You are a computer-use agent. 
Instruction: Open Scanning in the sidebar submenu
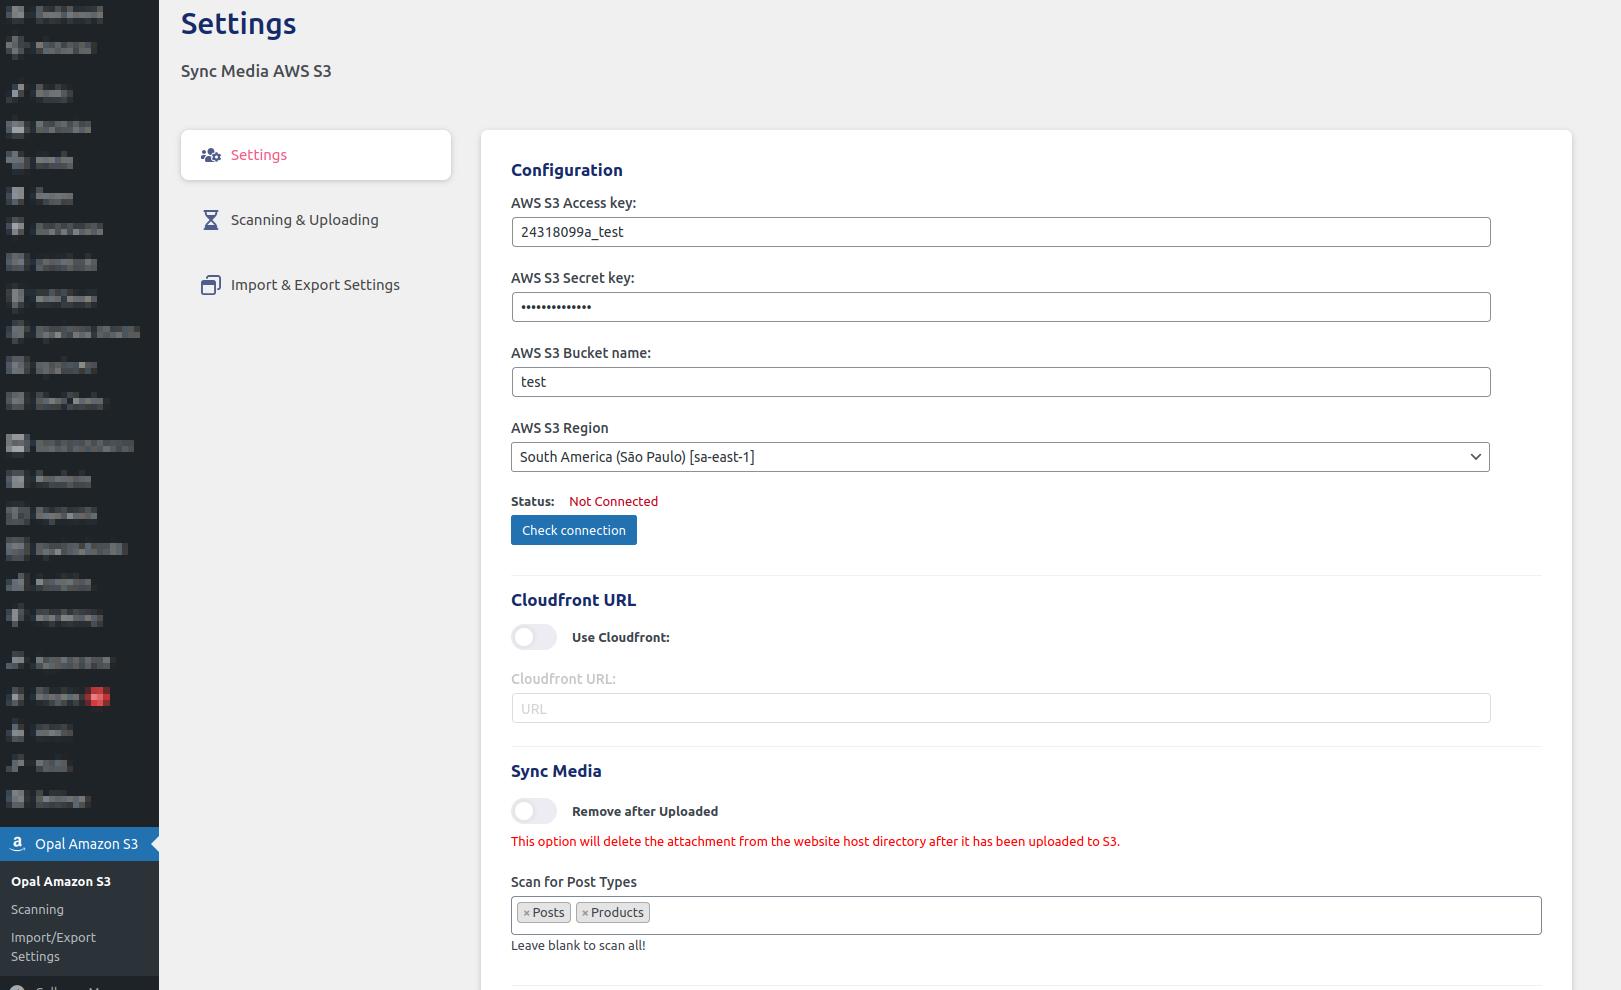[x=37, y=909]
